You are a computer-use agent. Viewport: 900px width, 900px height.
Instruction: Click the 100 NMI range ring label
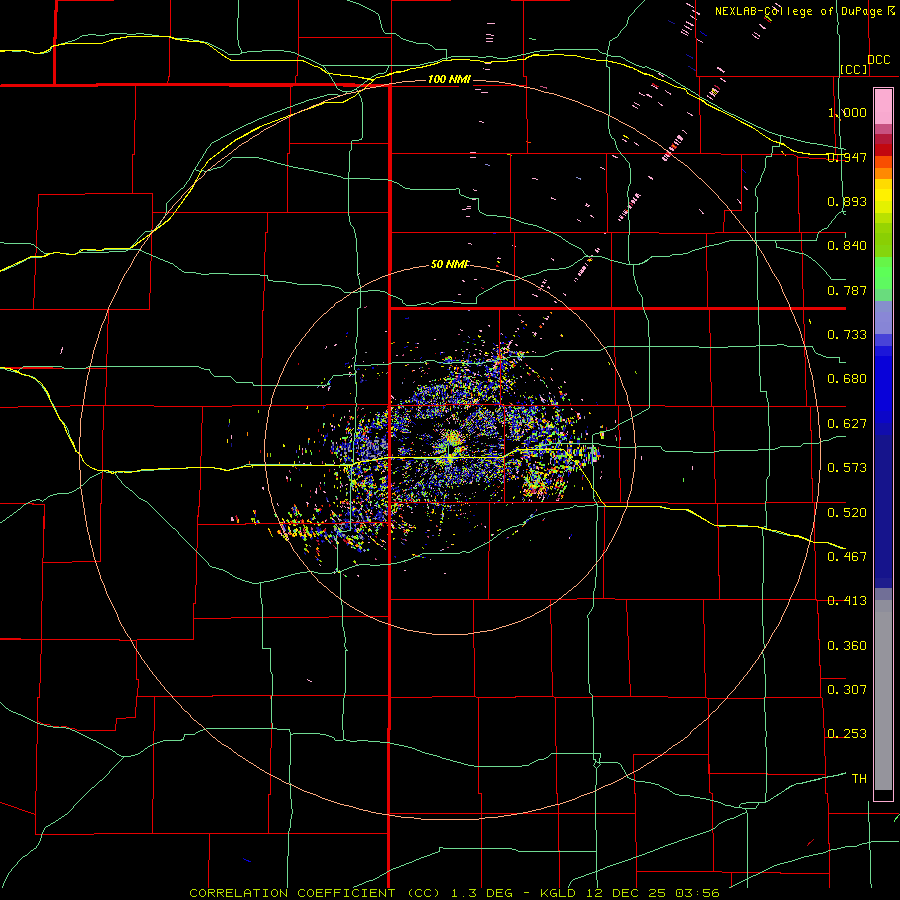449,79
